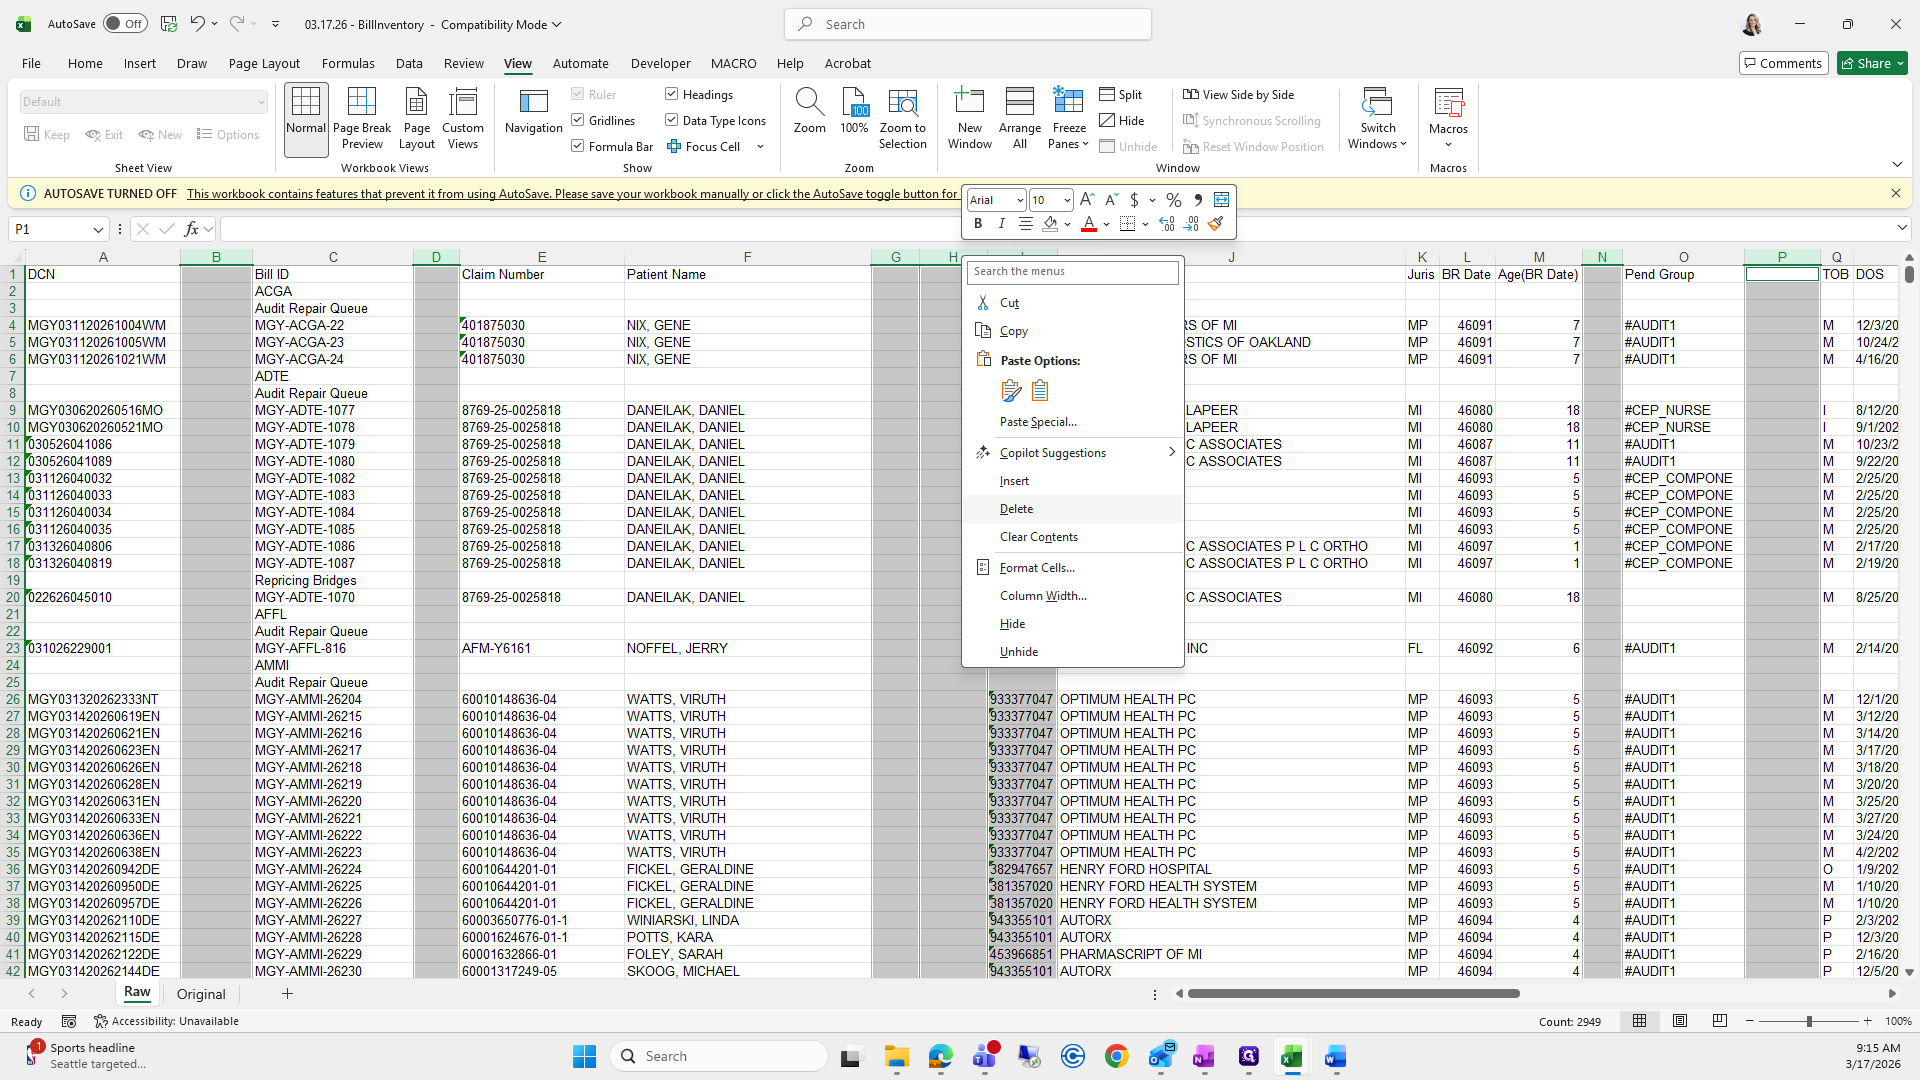Switch to the Original sheet tab
Screen dimensions: 1920x1080
coord(201,994)
